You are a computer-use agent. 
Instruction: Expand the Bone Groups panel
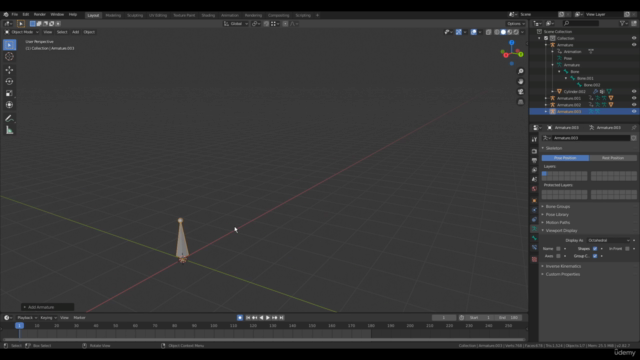click(557, 207)
